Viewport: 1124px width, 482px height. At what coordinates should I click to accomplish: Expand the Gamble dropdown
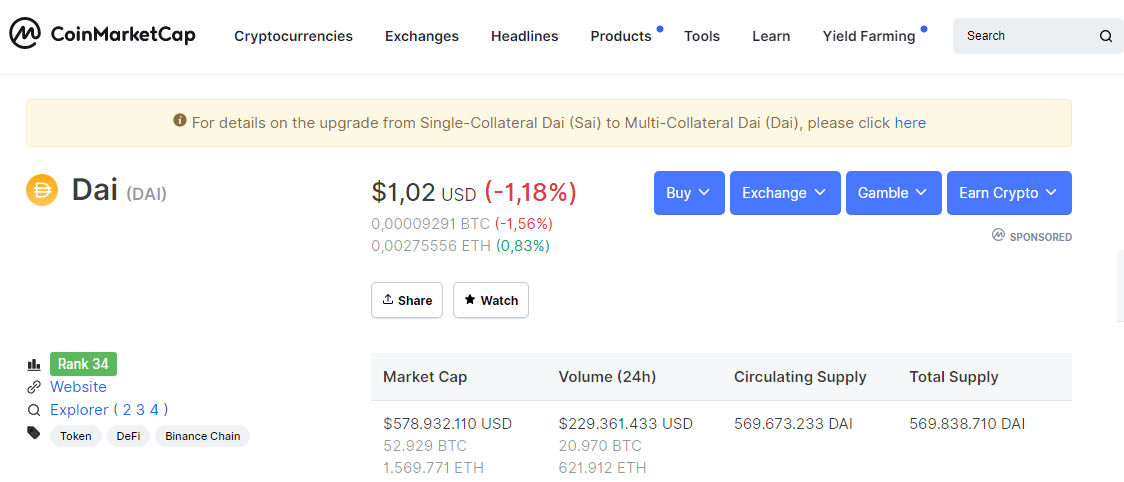click(x=893, y=193)
